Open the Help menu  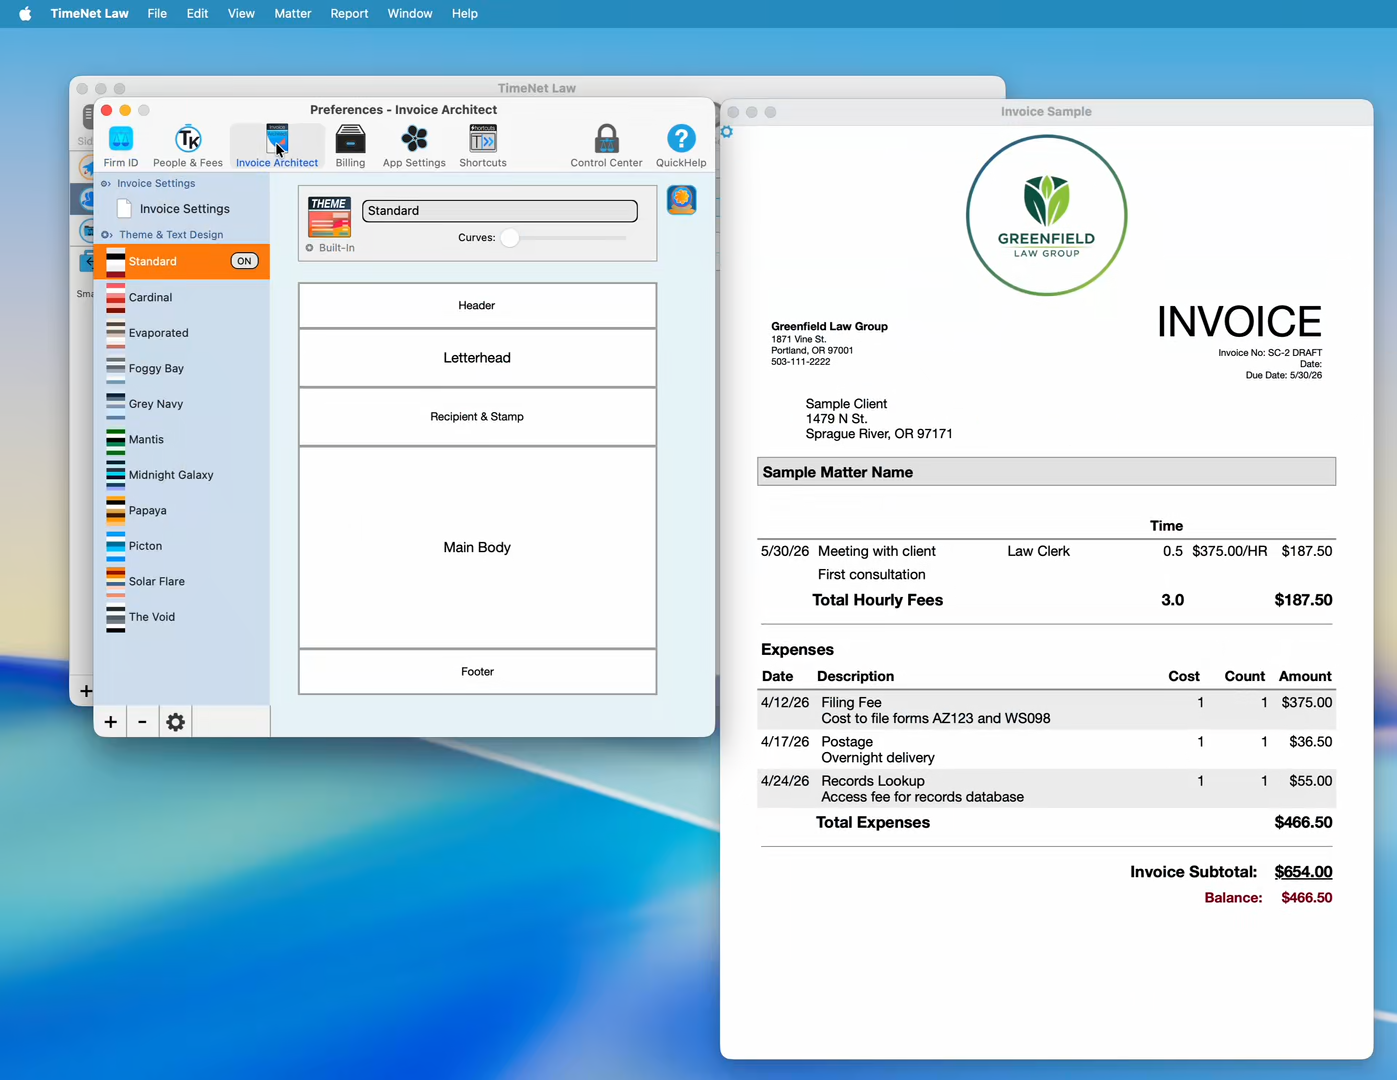[x=465, y=13]
